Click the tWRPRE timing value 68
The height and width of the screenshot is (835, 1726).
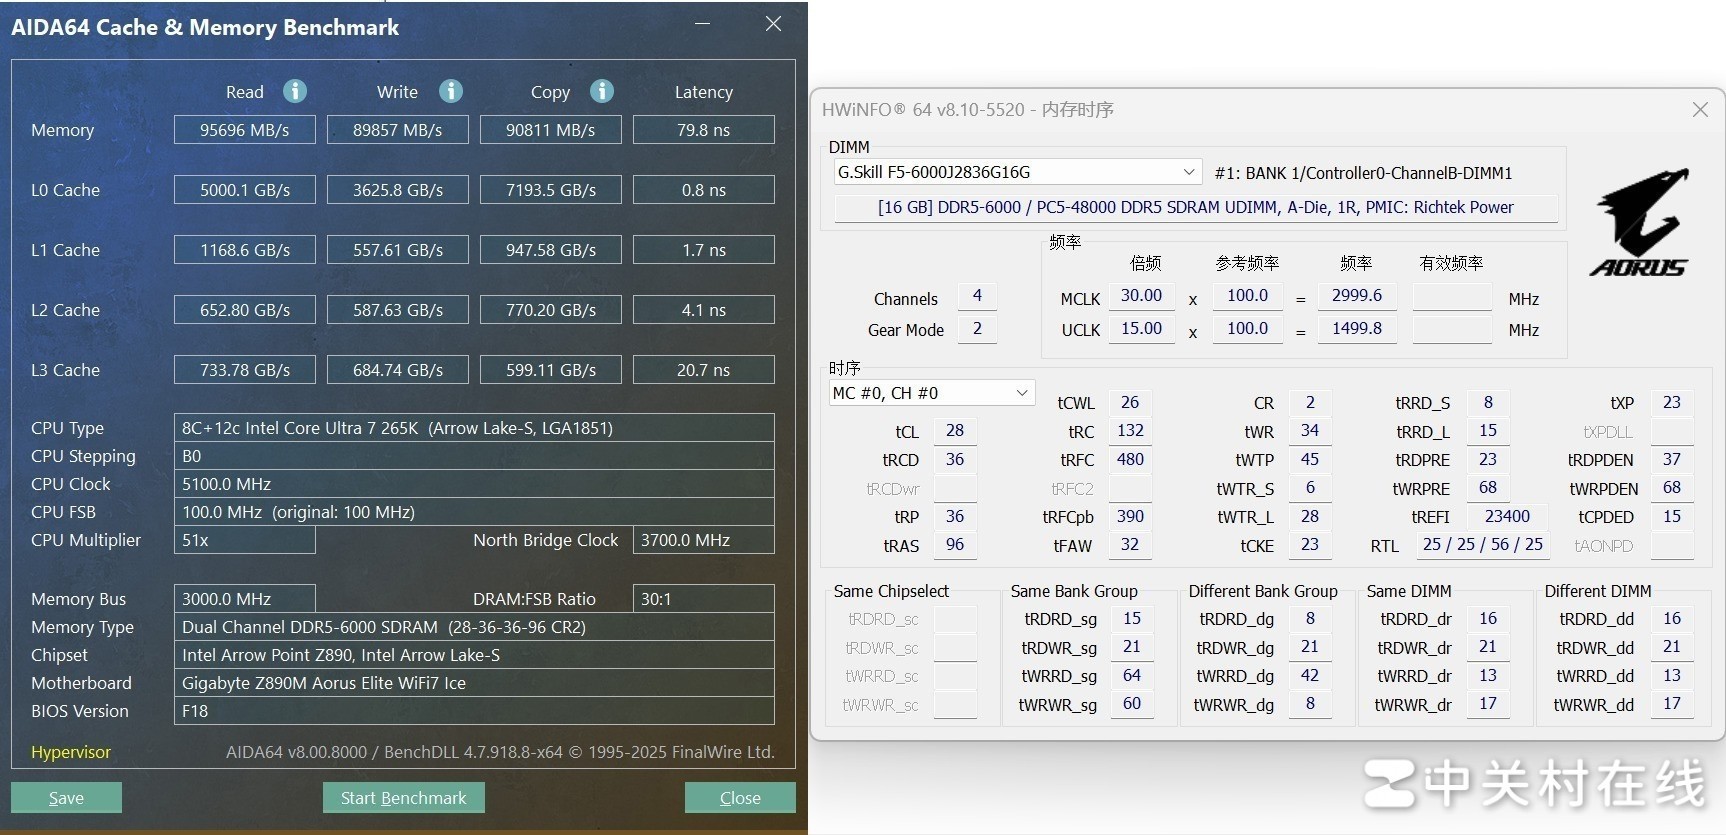point(1488,488)
